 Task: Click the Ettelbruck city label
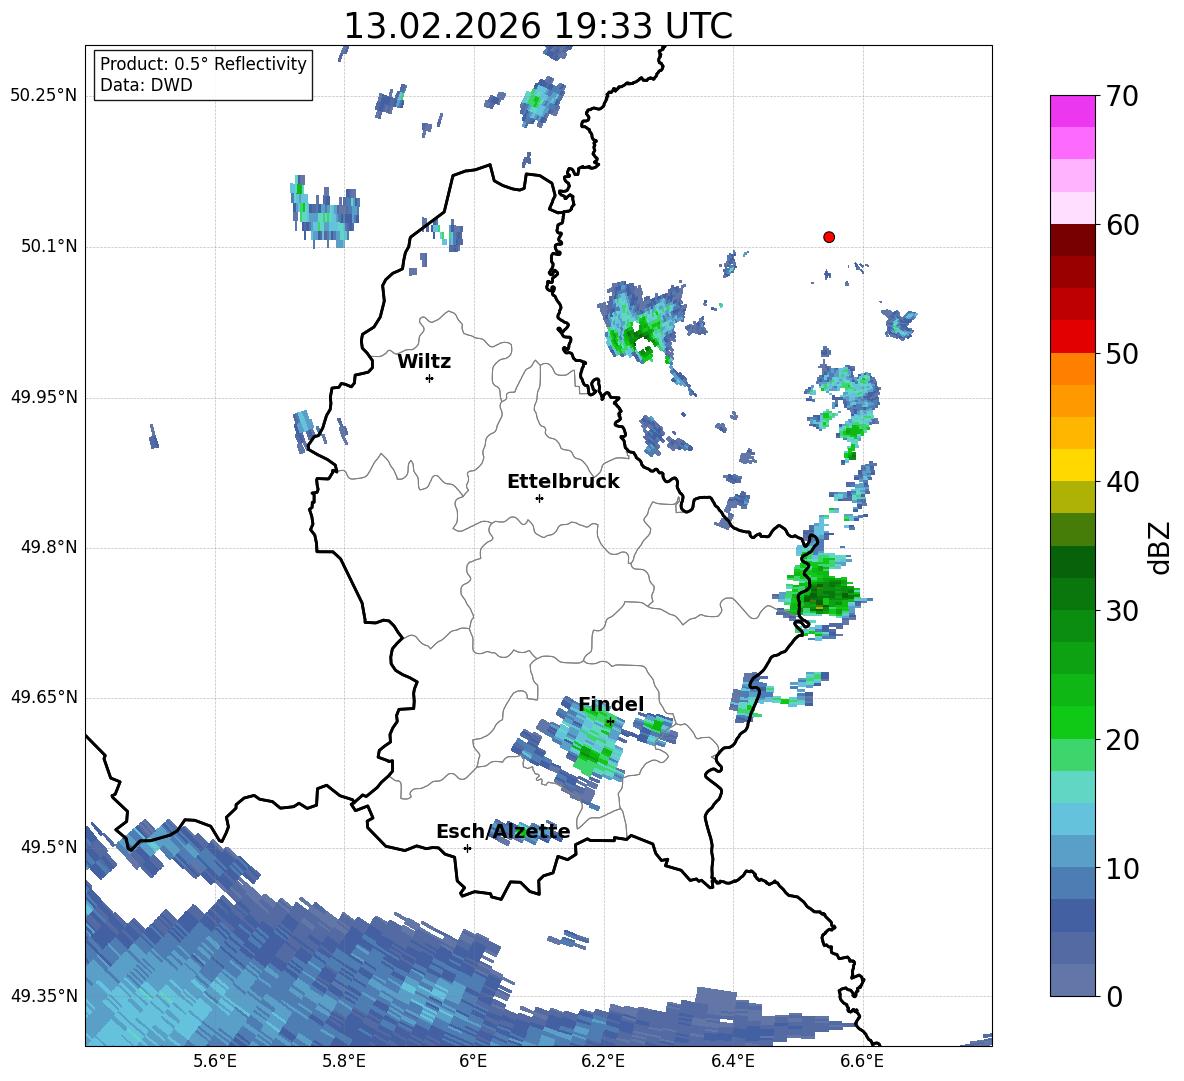pyautogui.click(x=563, y=482)
